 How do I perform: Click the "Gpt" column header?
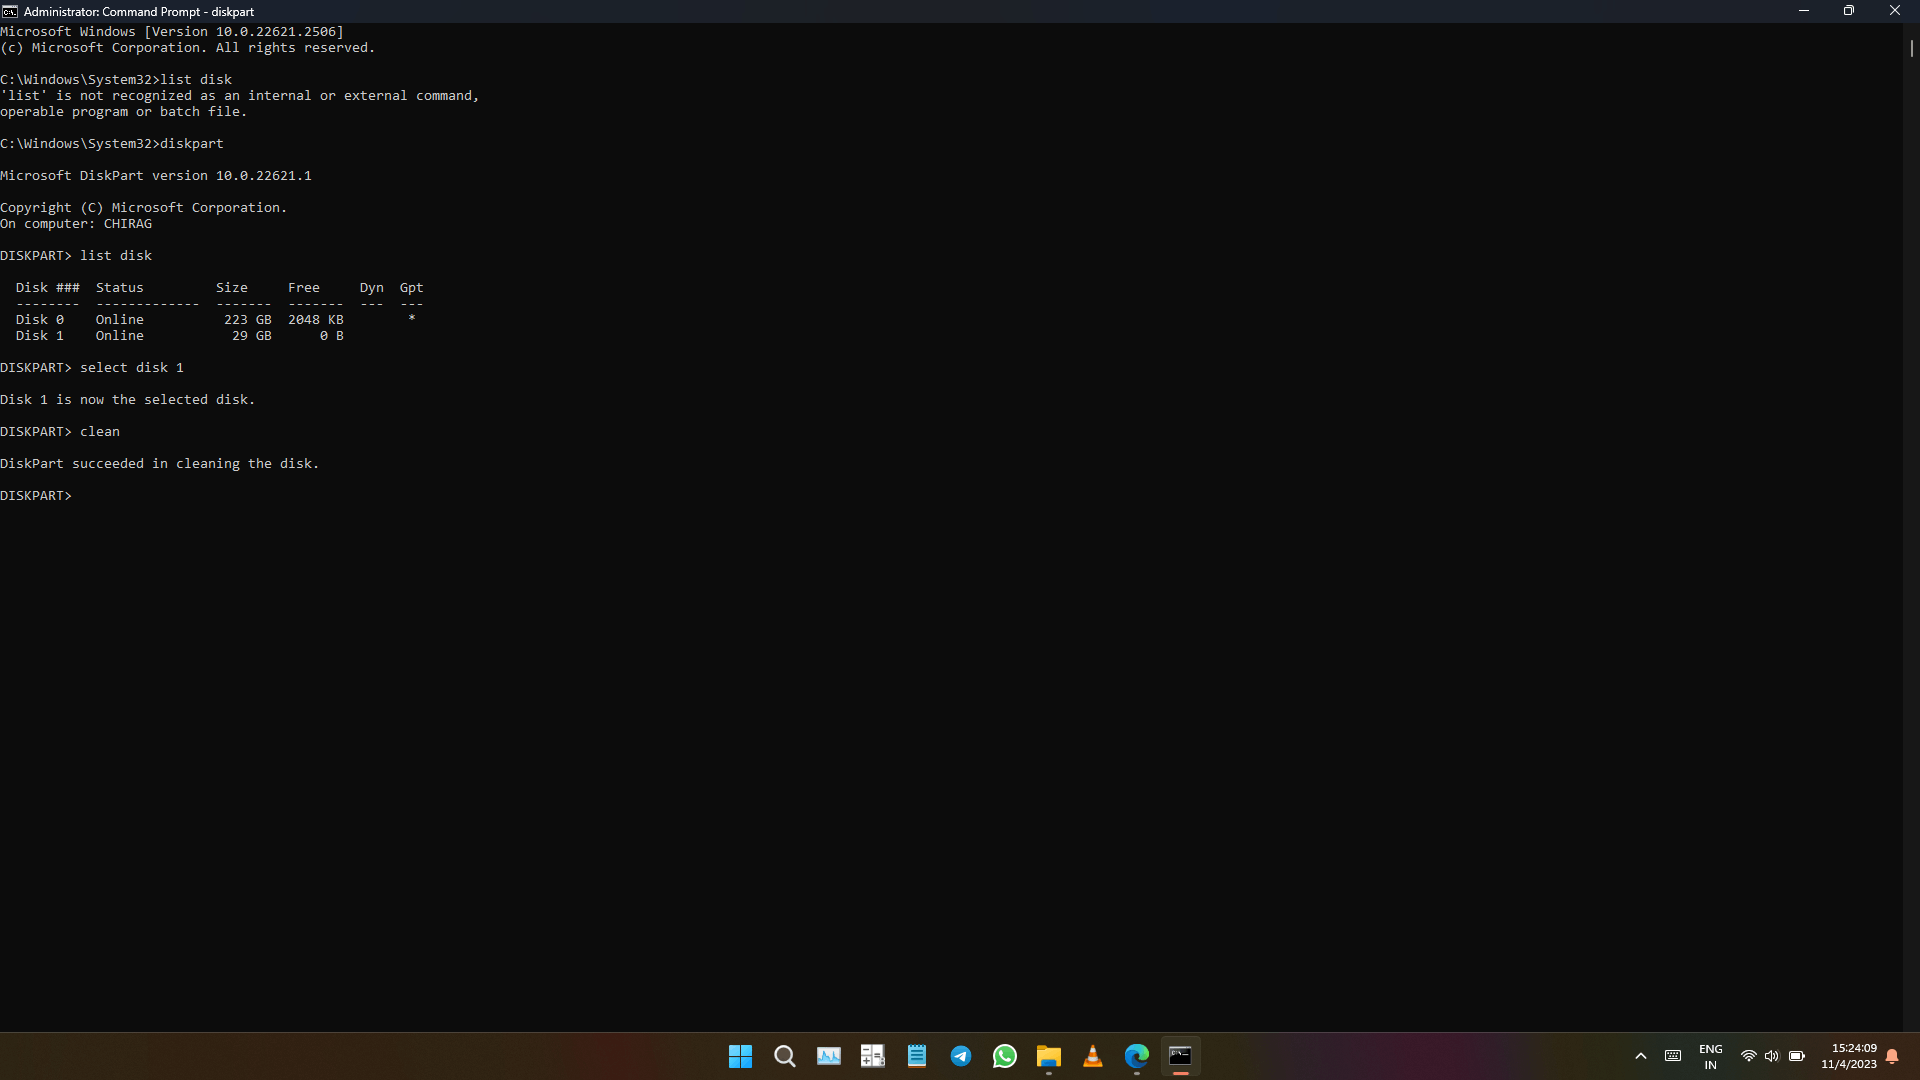pyautogui.click(x=412, y=288)
